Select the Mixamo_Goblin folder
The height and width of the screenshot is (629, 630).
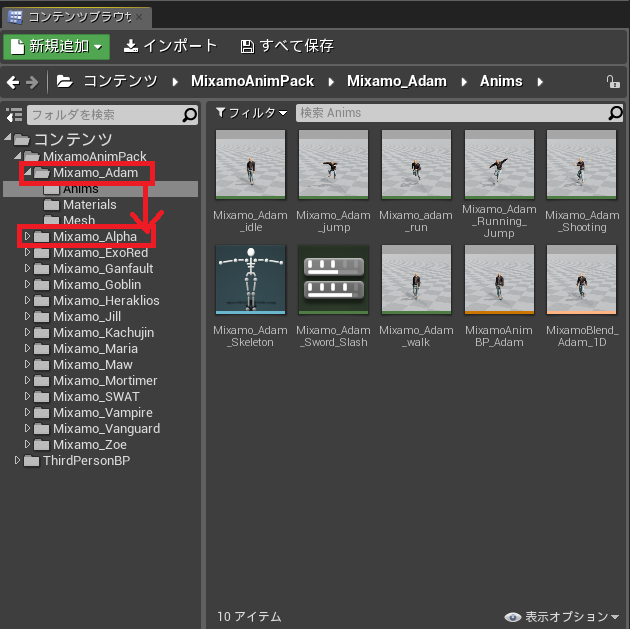(x=87, y=284)
